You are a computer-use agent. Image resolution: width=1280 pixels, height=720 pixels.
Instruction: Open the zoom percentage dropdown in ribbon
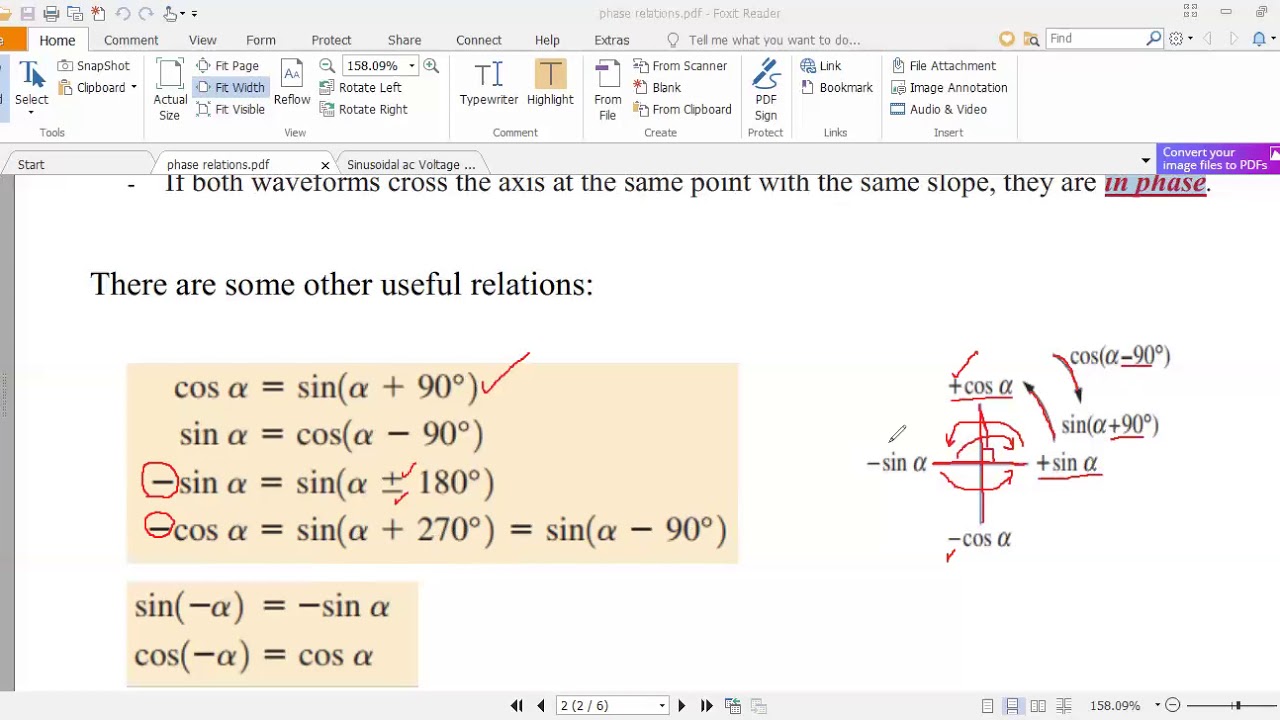point(411,66)
